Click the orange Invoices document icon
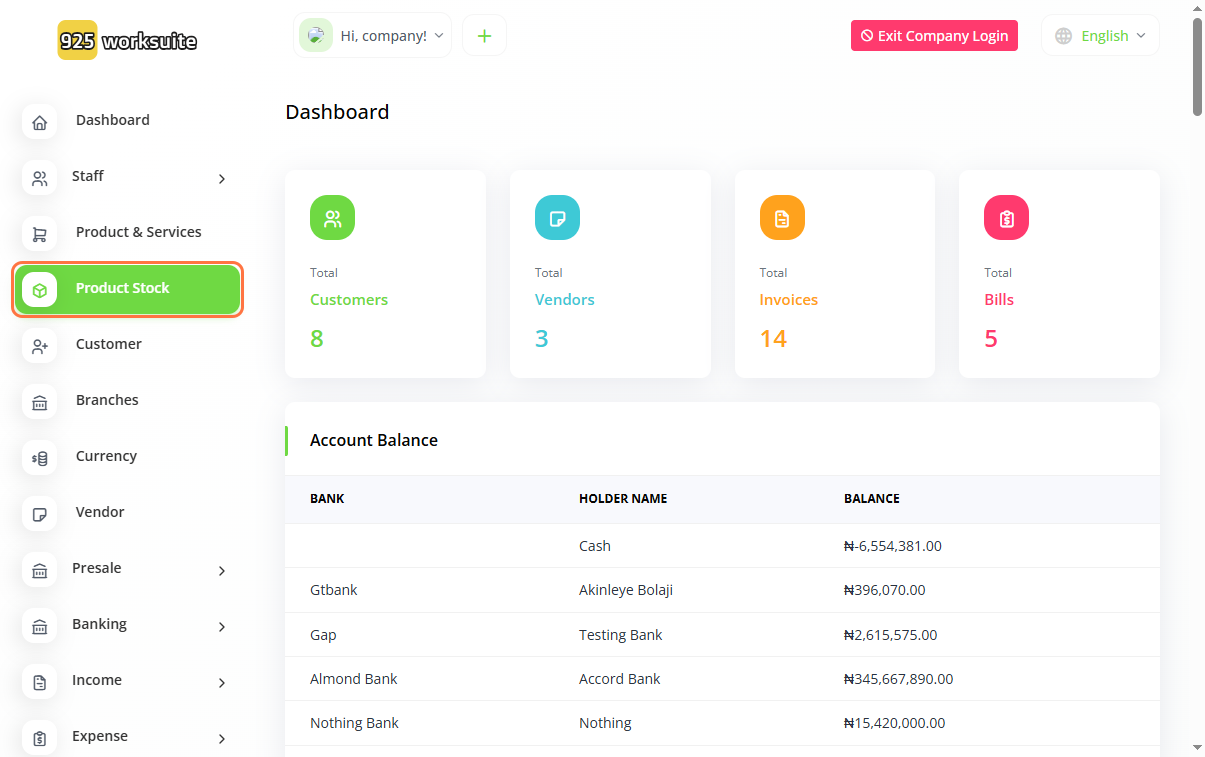This screenshot has height=757, width=1205. [782, 218]
